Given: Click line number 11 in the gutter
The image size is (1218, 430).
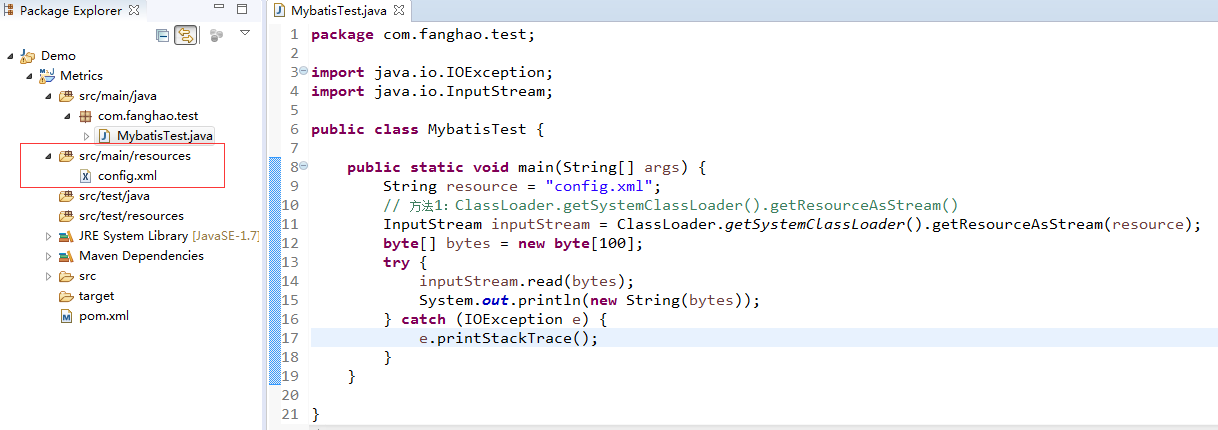Looking at the screenshot, I should [x=290, y=224].
